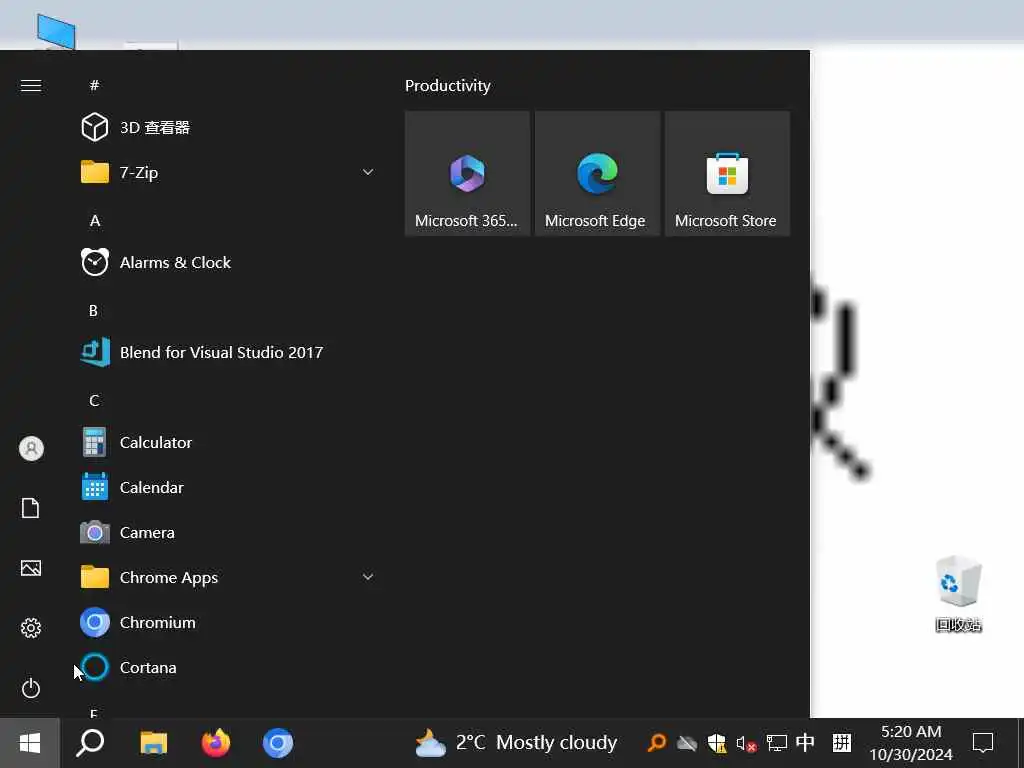The width and height of the screenshot is (1024, 768).
Task: Open Blend for Visual Studio 2017
Action: [228, 353]
